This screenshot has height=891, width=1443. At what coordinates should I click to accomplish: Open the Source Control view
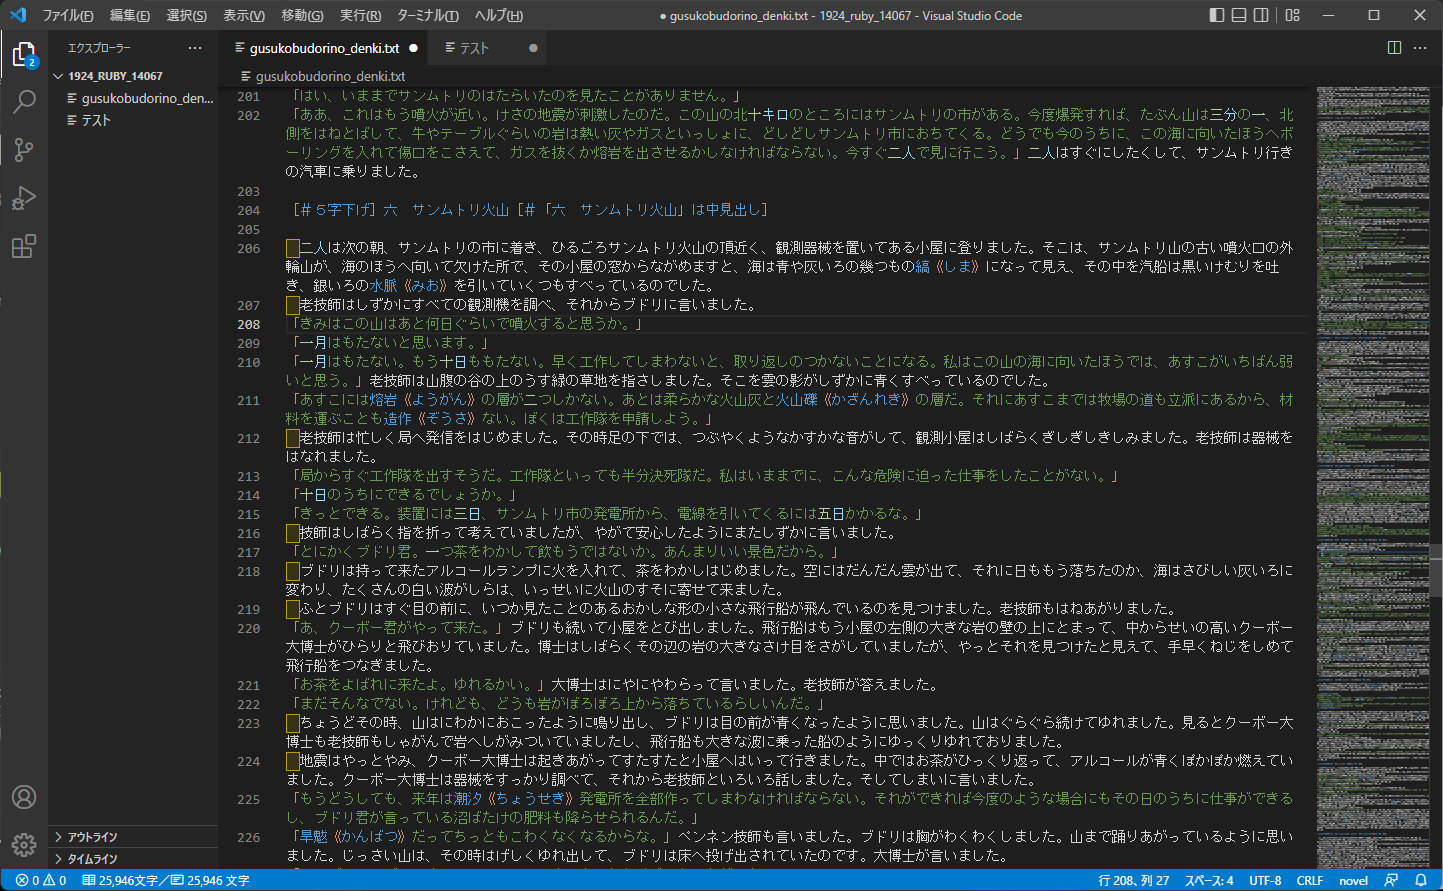(24, 150)
